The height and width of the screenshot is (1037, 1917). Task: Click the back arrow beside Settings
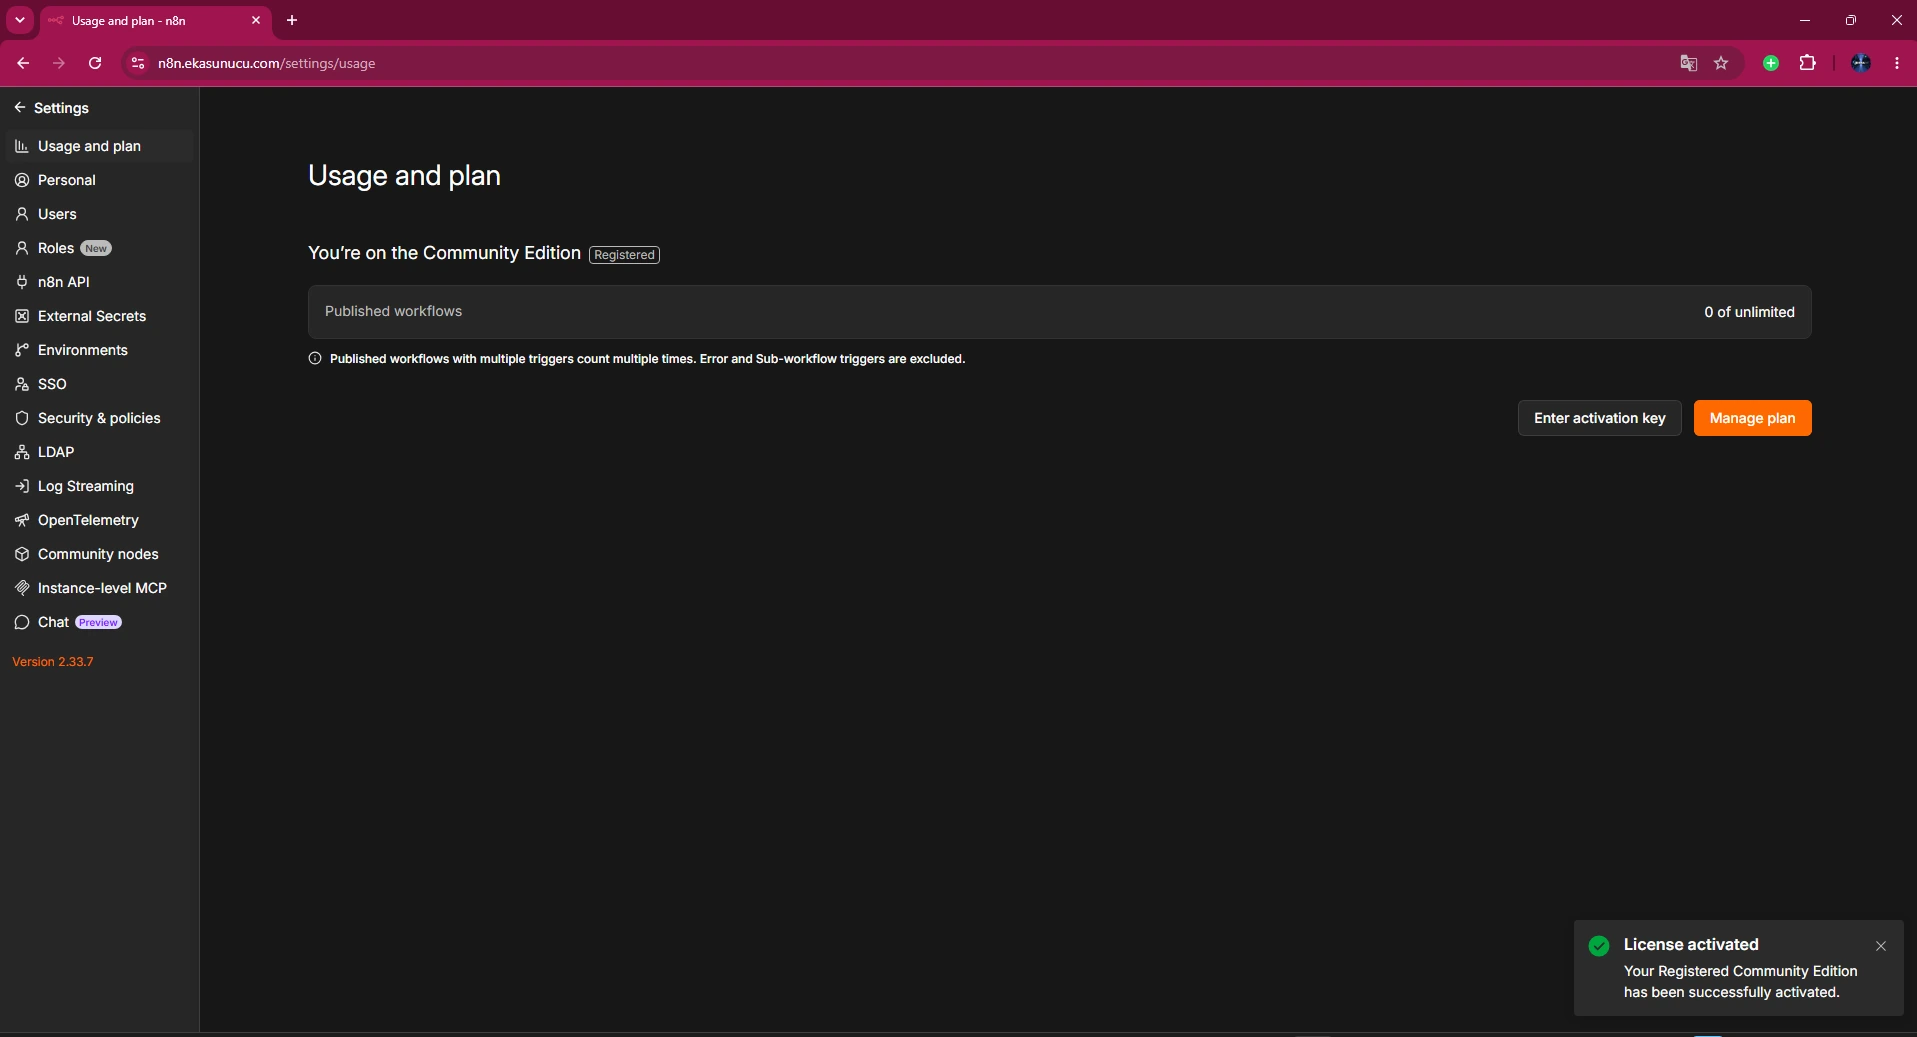20,107
